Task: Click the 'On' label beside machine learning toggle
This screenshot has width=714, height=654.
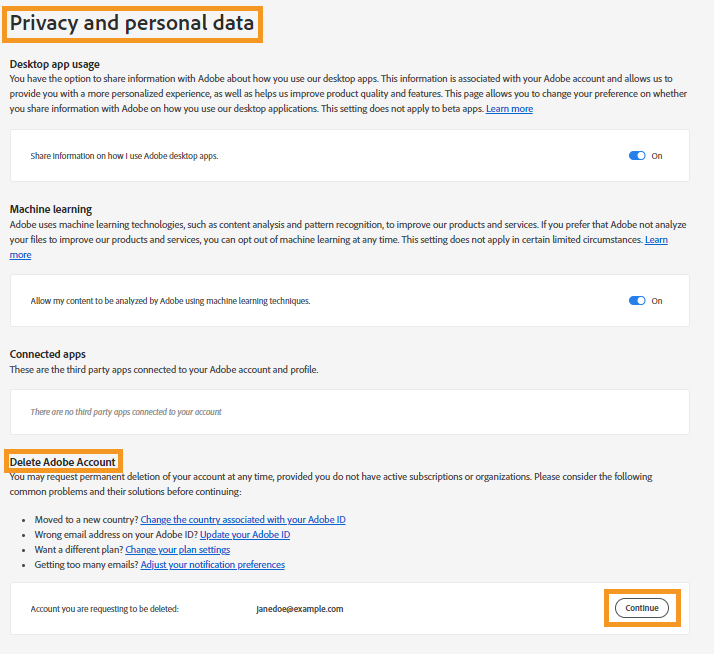Action: point(657,301)
